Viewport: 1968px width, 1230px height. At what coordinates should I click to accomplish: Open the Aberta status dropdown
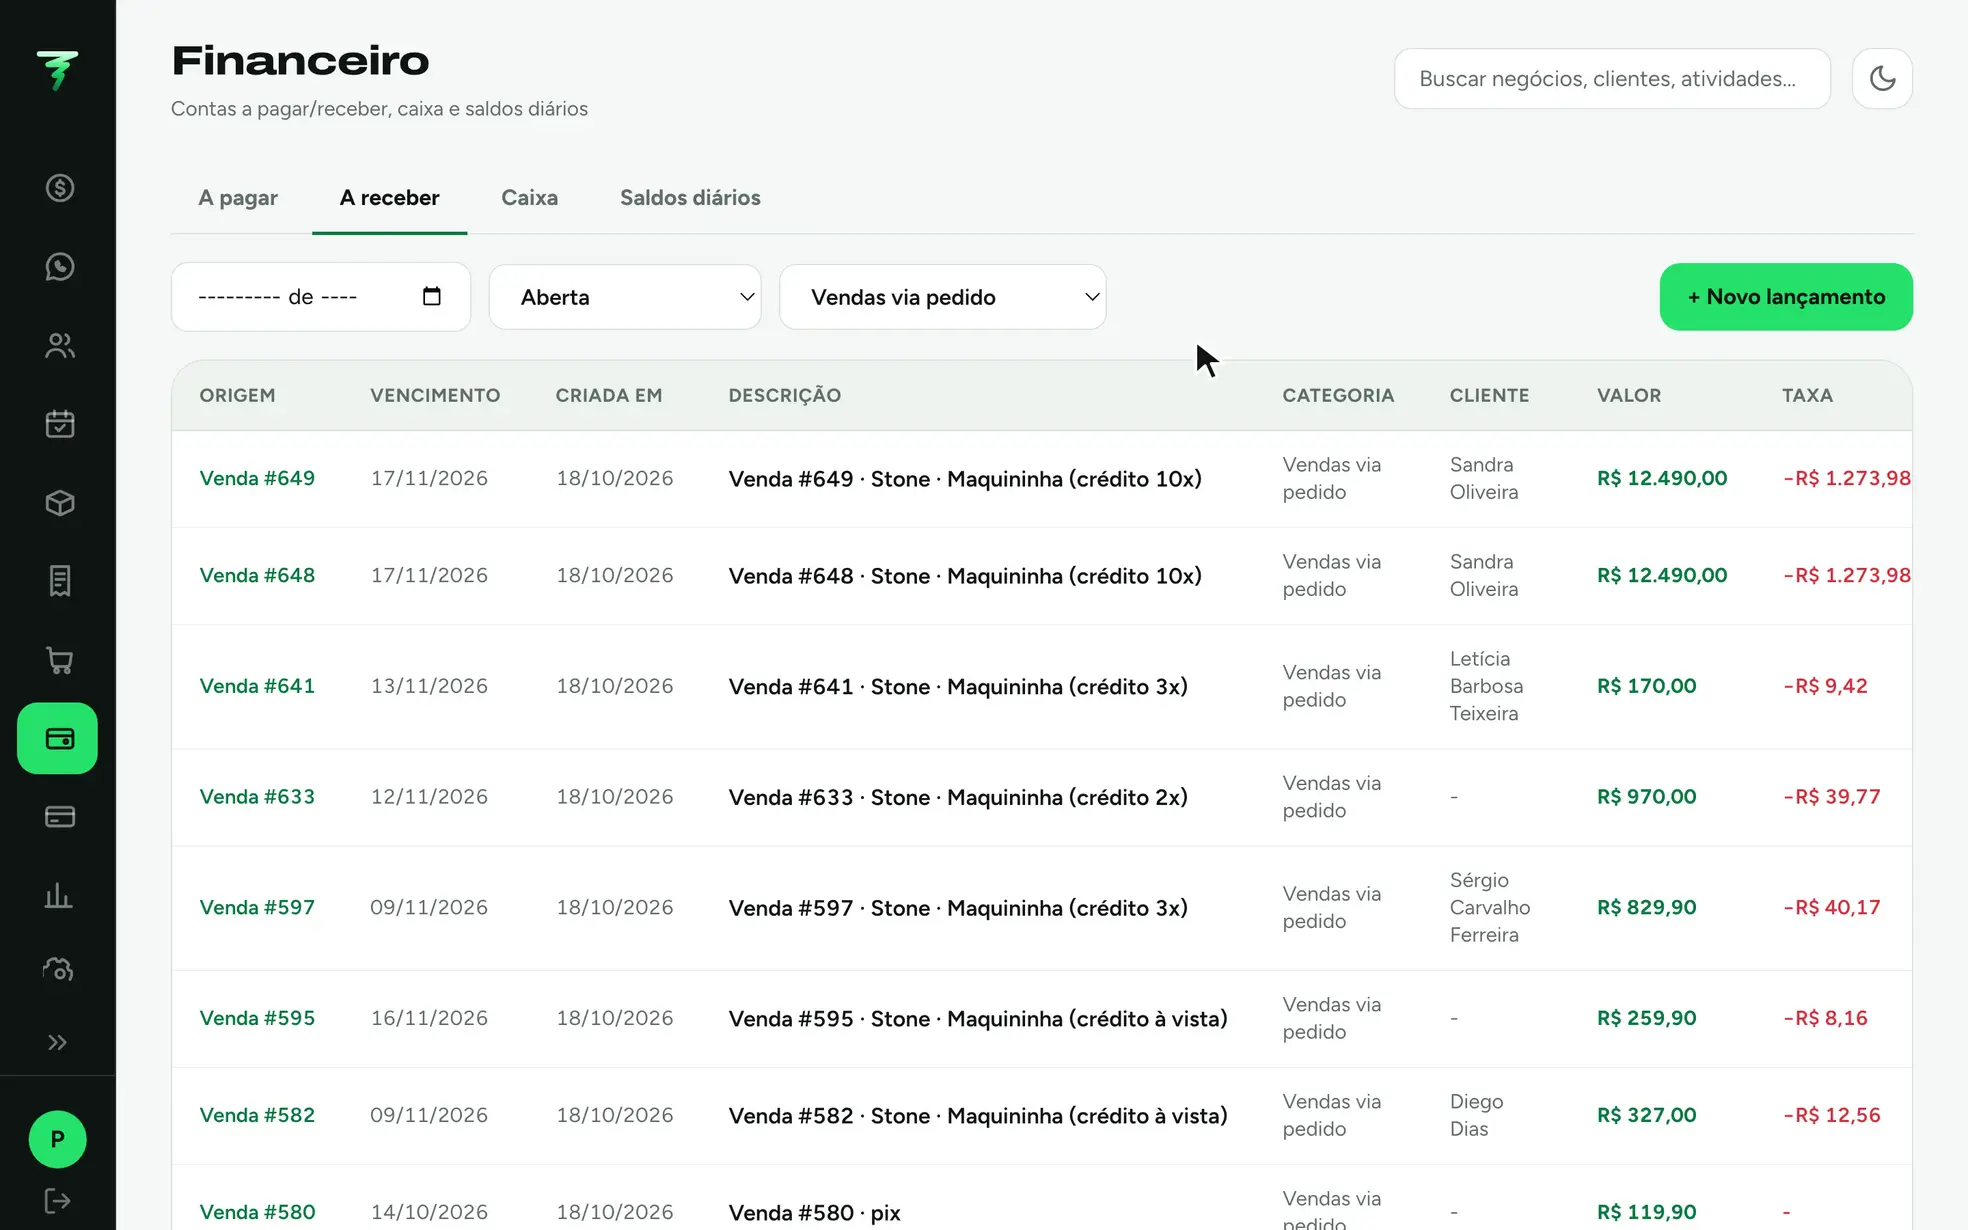(x=625, y=297)
